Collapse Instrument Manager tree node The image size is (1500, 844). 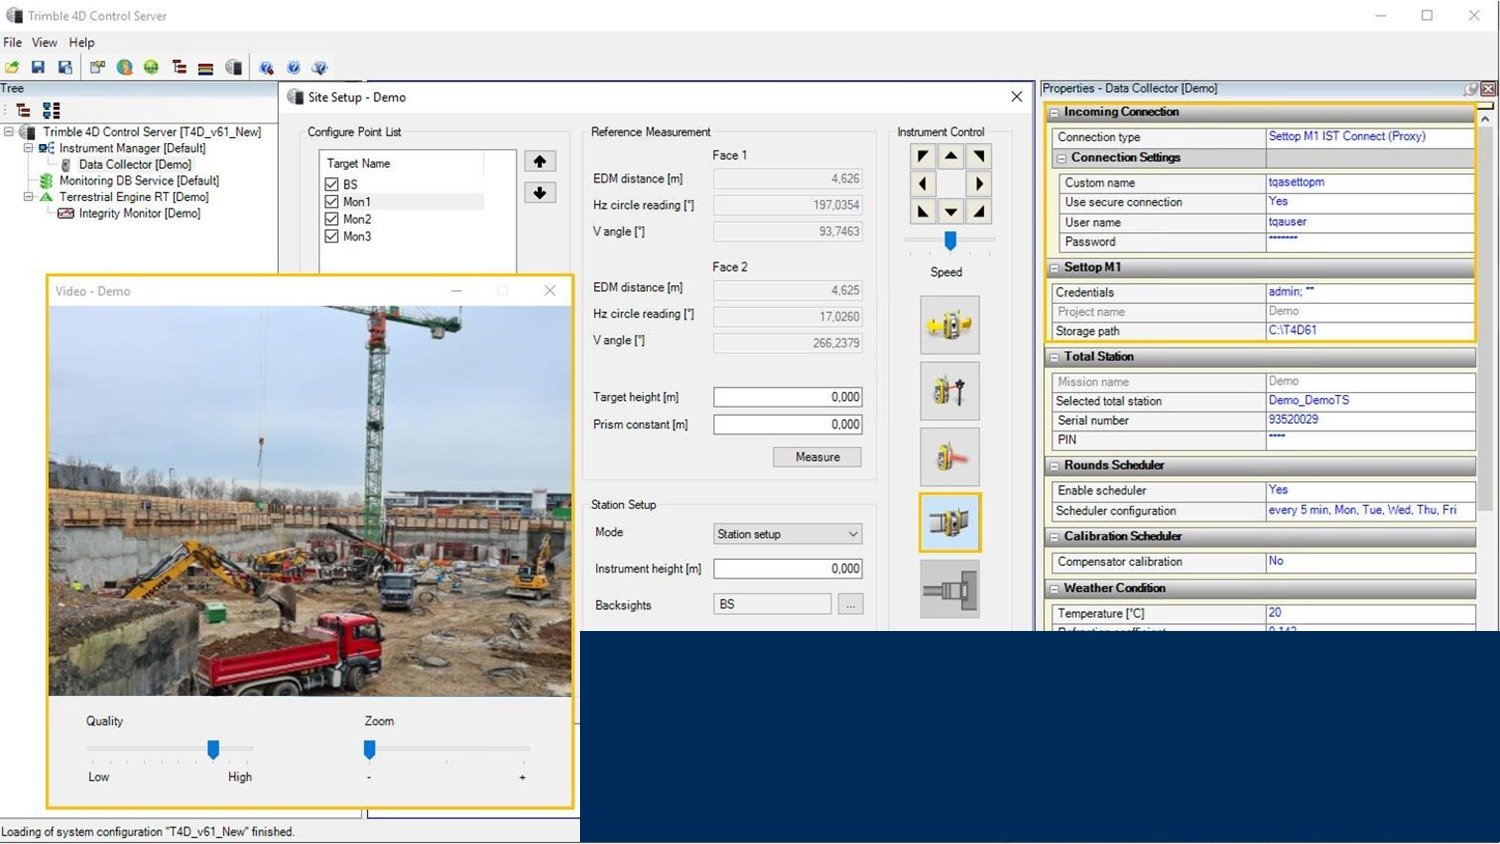point(29,147)
